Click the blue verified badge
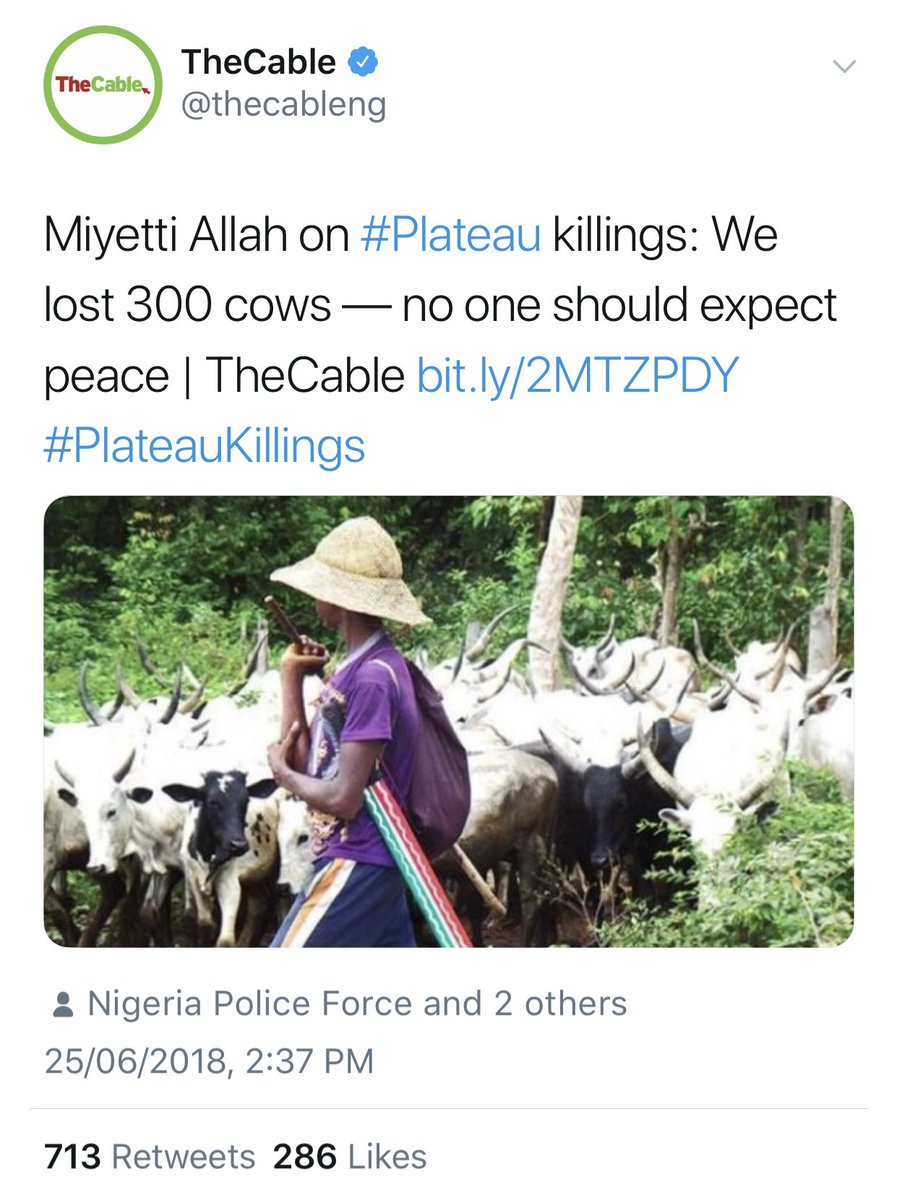This screenshot has height=1200, width=897. click(x=360, y=63)
